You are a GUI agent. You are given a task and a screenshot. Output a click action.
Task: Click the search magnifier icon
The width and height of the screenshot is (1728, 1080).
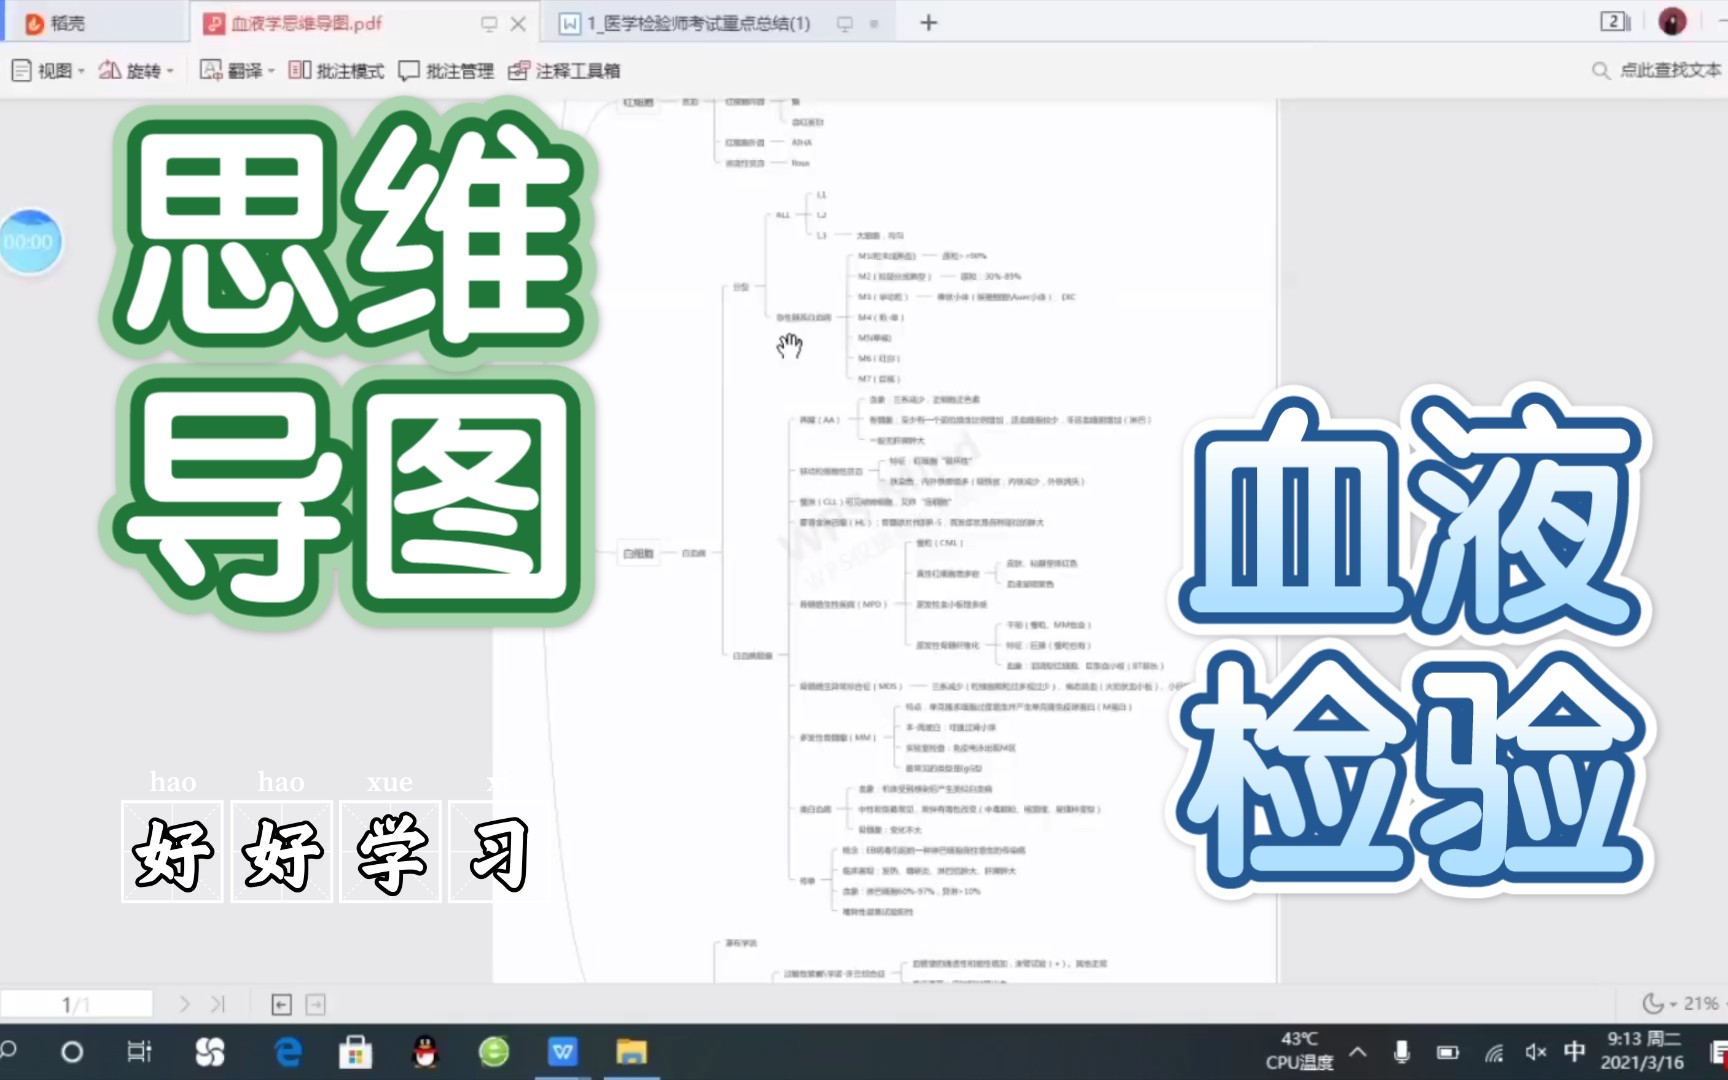click(1600, 70)
